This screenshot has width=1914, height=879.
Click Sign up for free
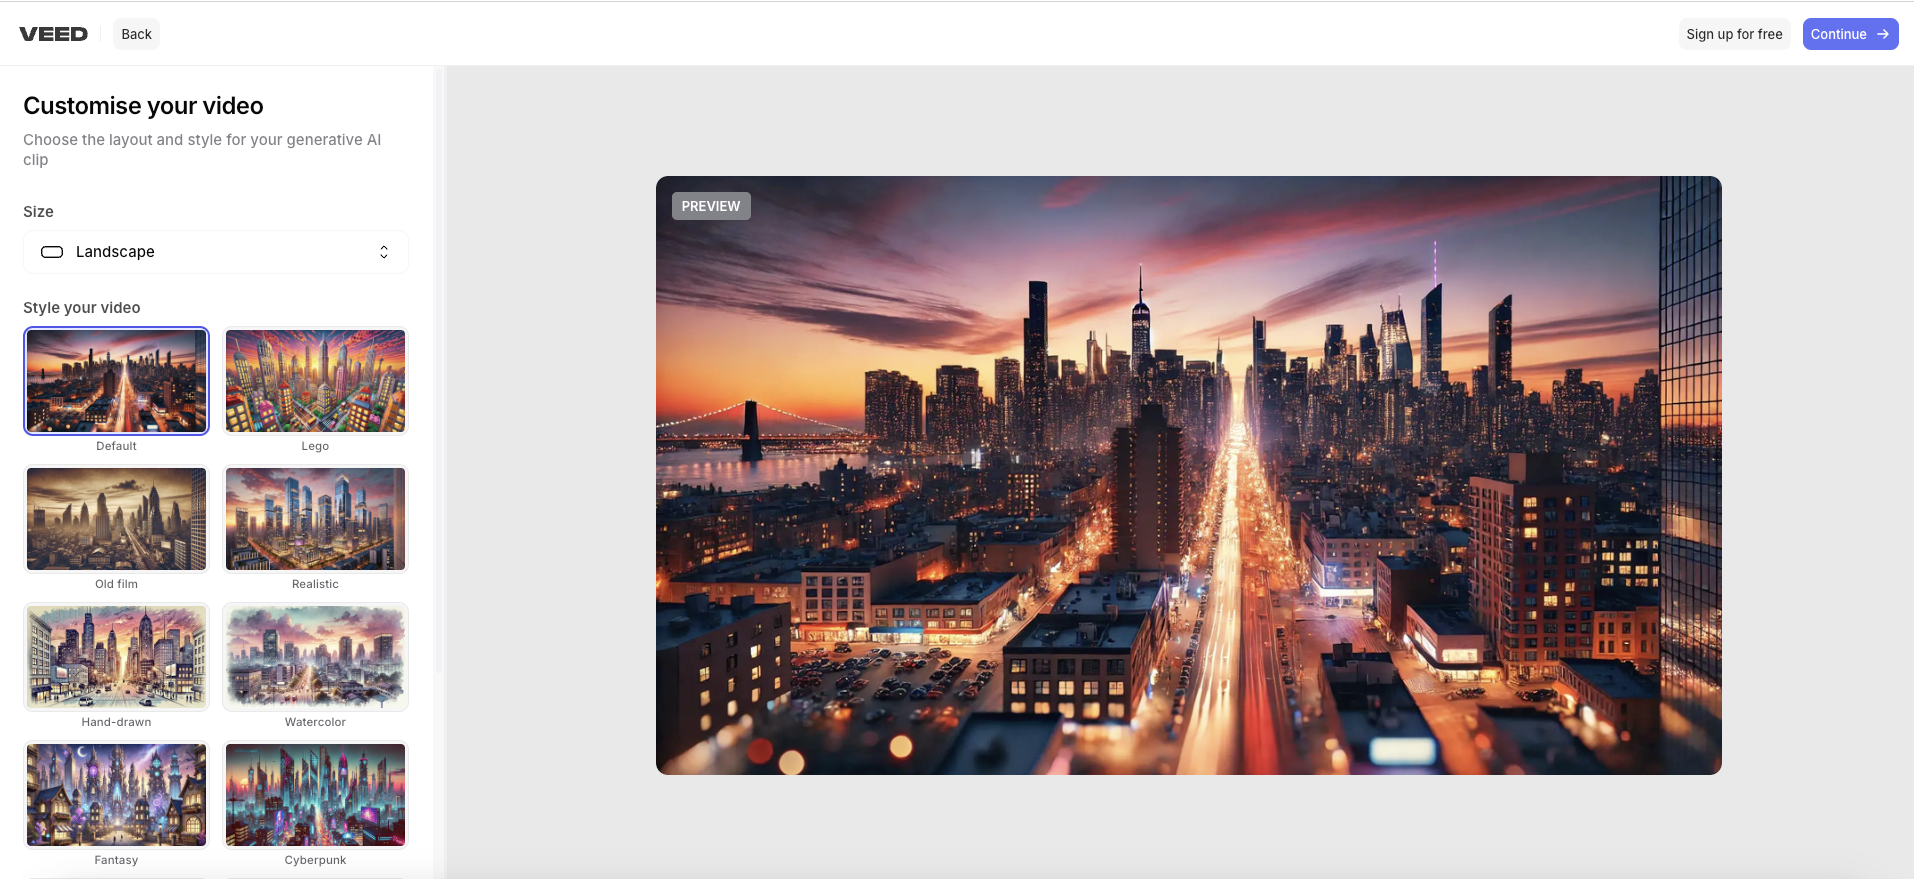(1734, 34)
